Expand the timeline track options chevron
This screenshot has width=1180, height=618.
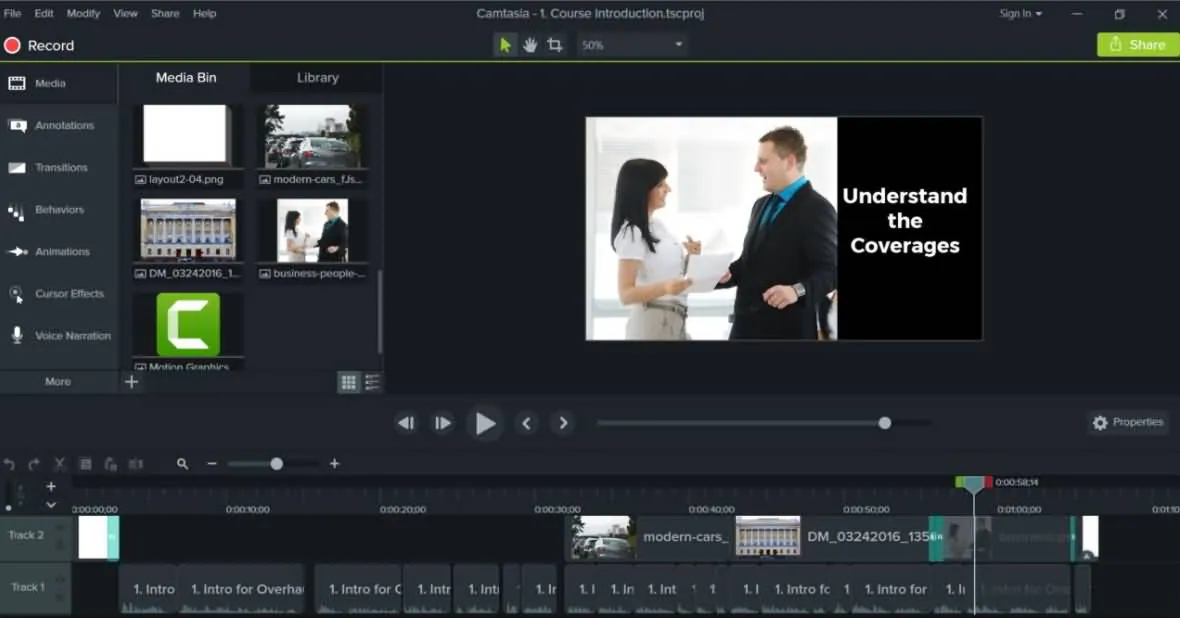click(51, 505)
